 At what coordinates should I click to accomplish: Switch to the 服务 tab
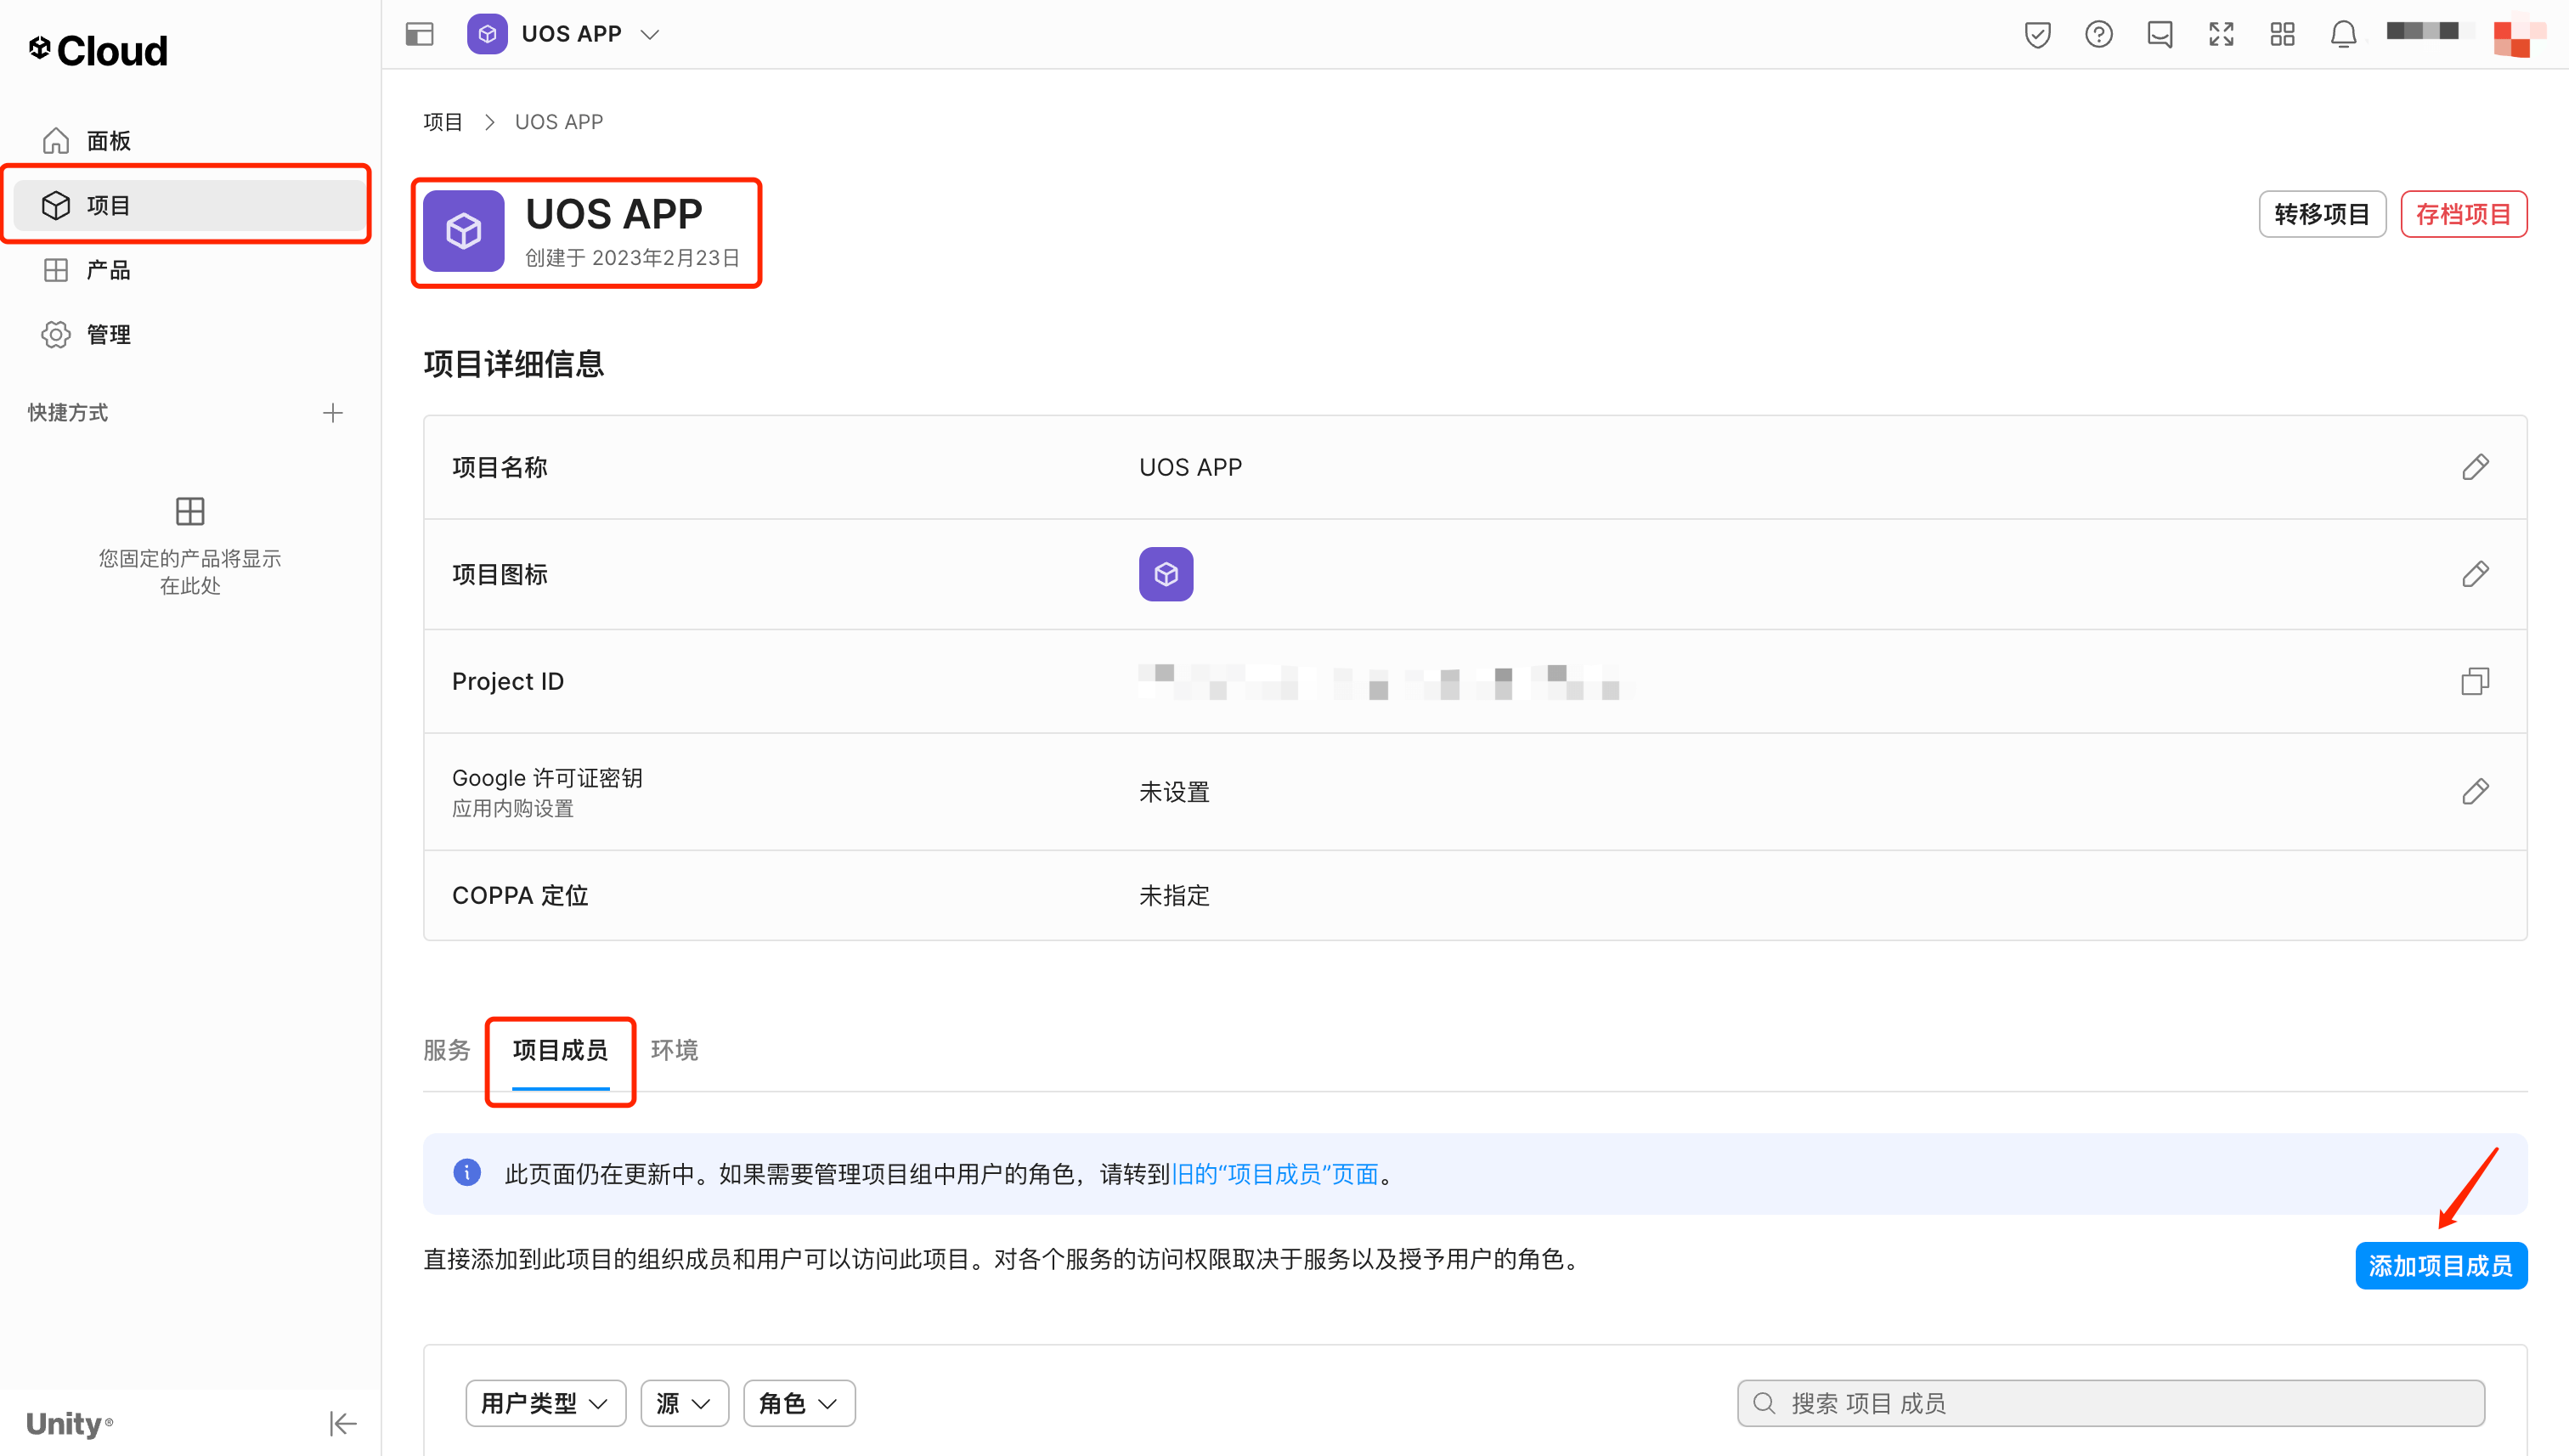[446, 1049]
